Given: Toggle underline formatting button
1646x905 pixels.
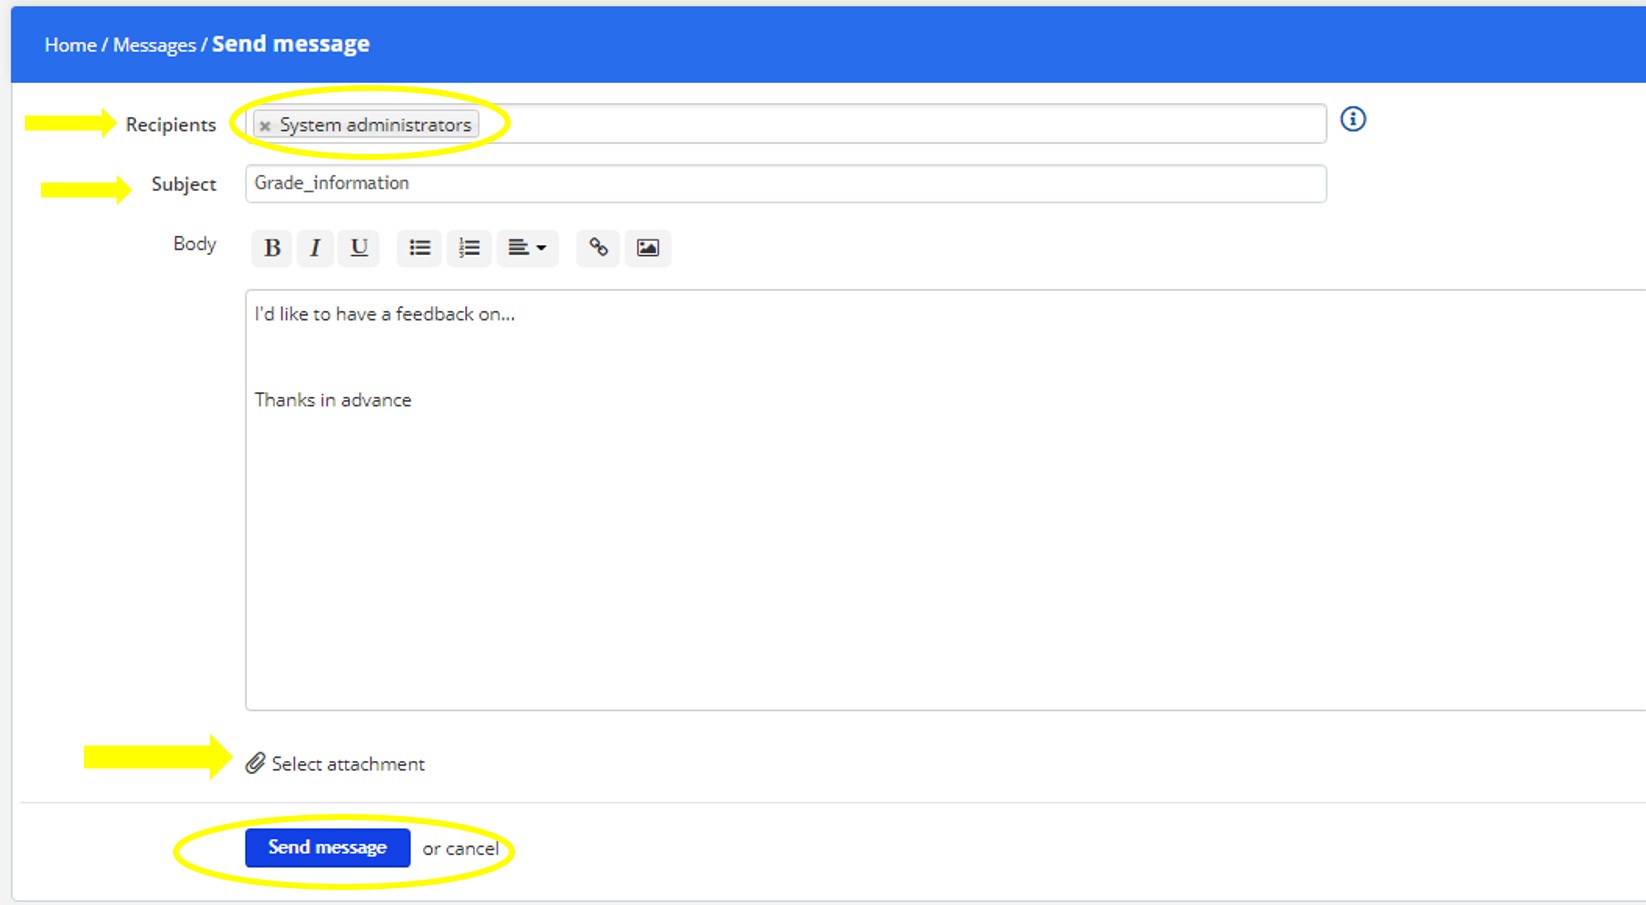Looking at the screenshot, I should click(x=359, y=248).
